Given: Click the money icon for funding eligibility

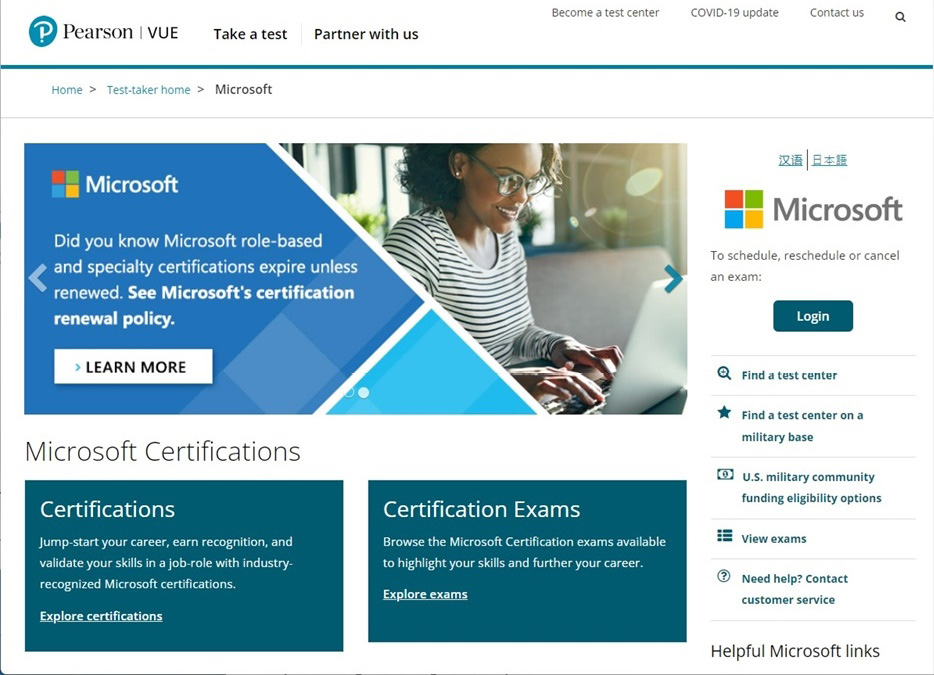Looking at the screenshot, I should pyautogui.click(x=725, y=474).
